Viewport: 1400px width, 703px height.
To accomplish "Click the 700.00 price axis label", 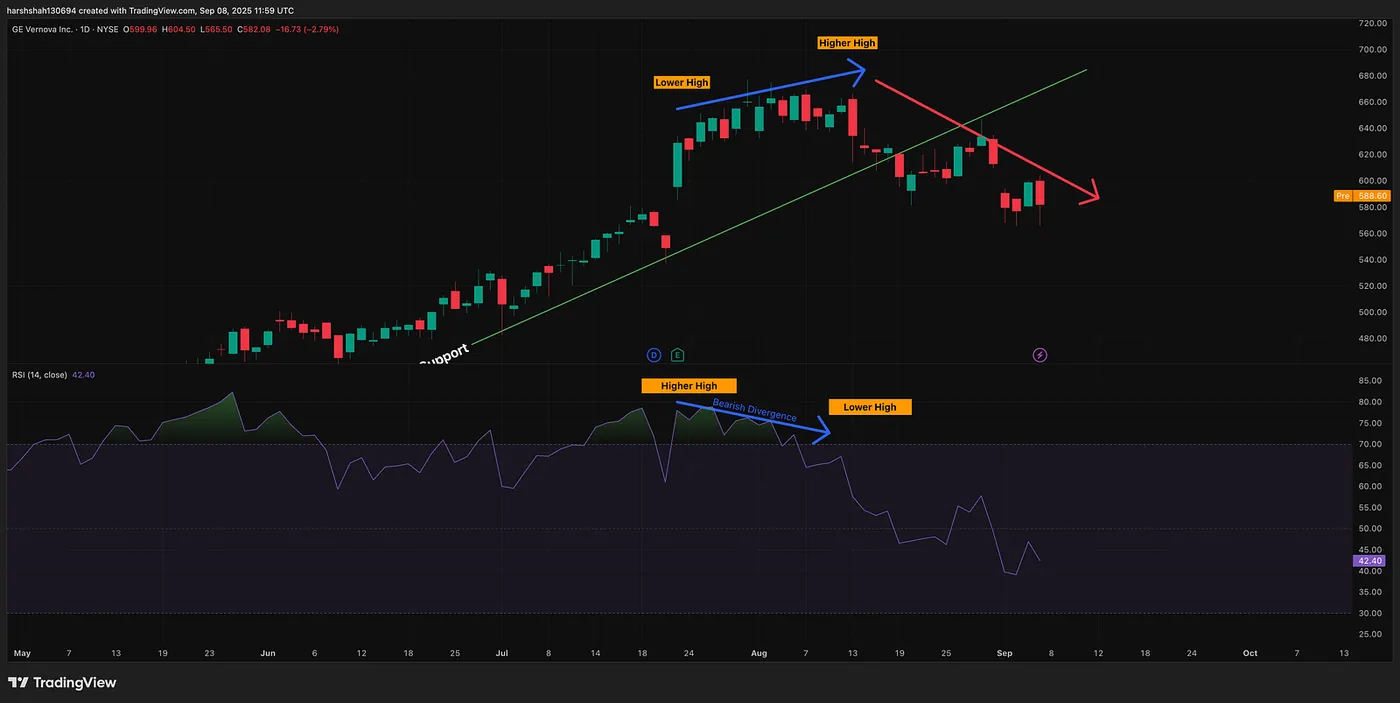I will pos(1372,49).
